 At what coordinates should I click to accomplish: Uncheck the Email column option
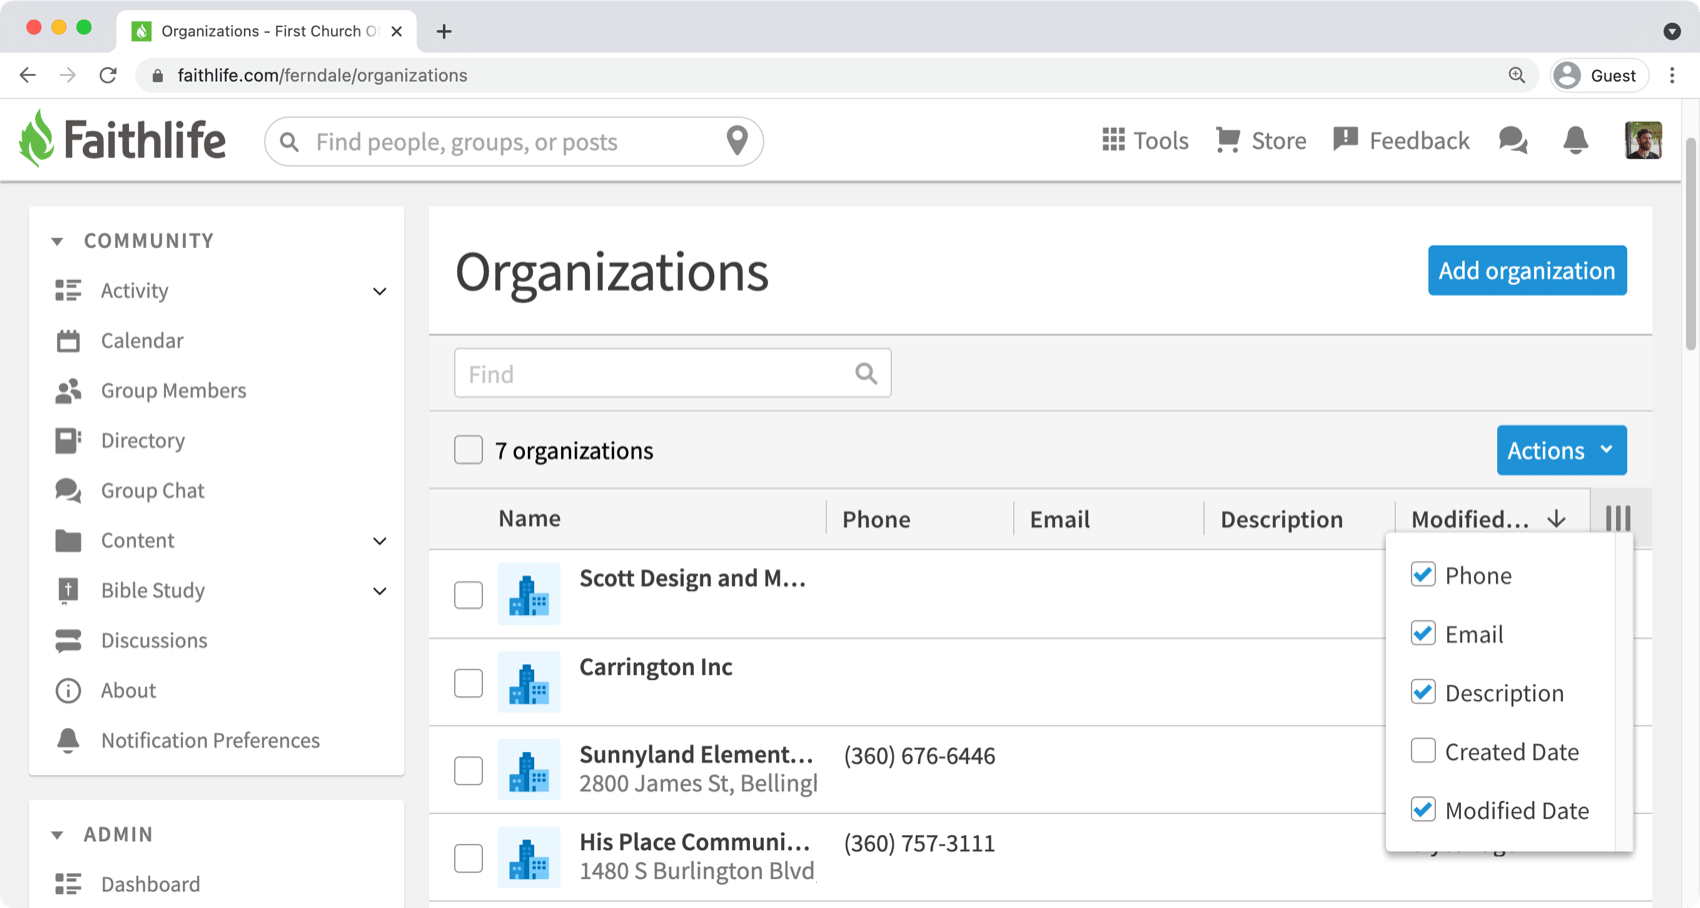[x=1423, y=633]
